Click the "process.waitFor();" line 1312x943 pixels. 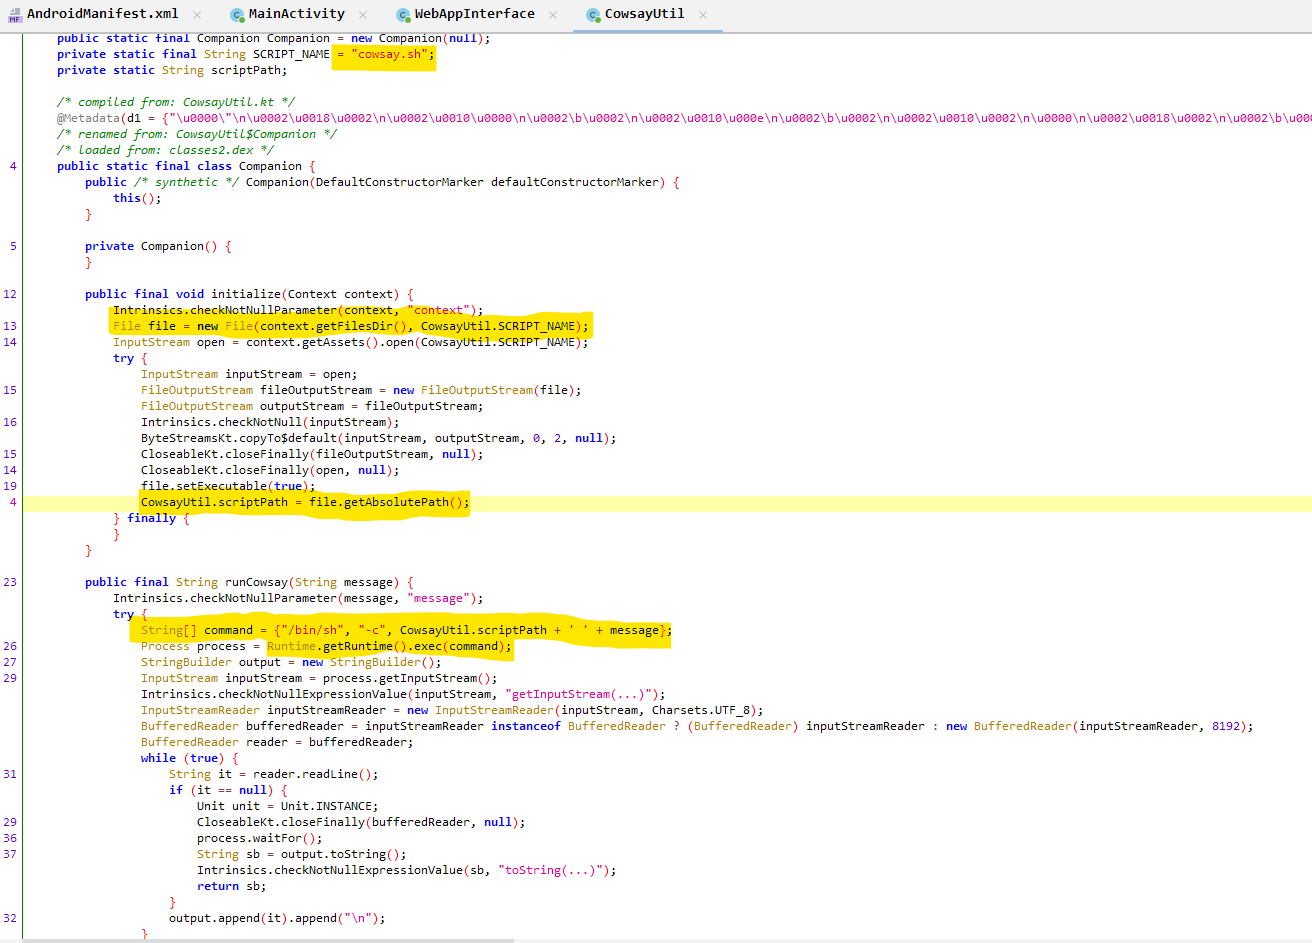(260, 838)
